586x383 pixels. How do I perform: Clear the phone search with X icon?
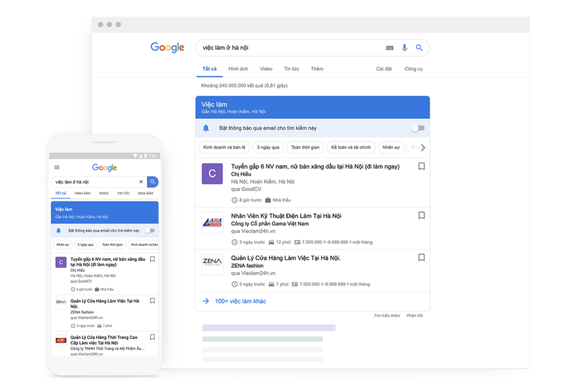pyautogui.click(x=141, y=182)
